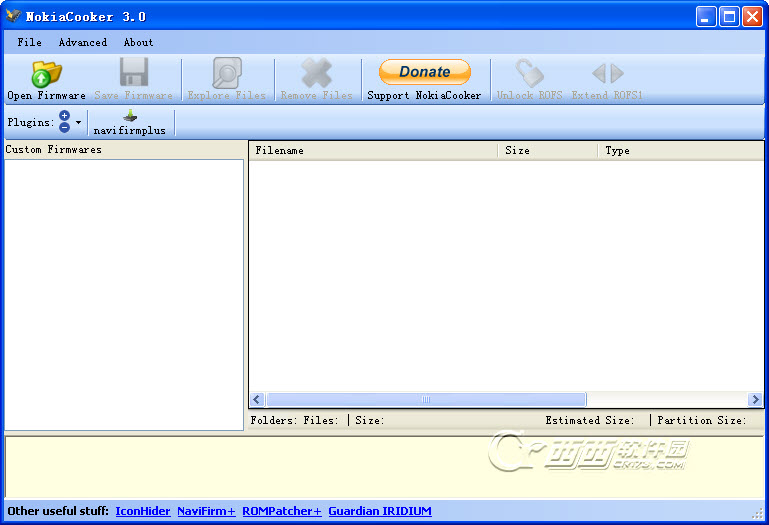Expand the Plugins dropdown arrow

pyautogui.click(x=79, y=123)
